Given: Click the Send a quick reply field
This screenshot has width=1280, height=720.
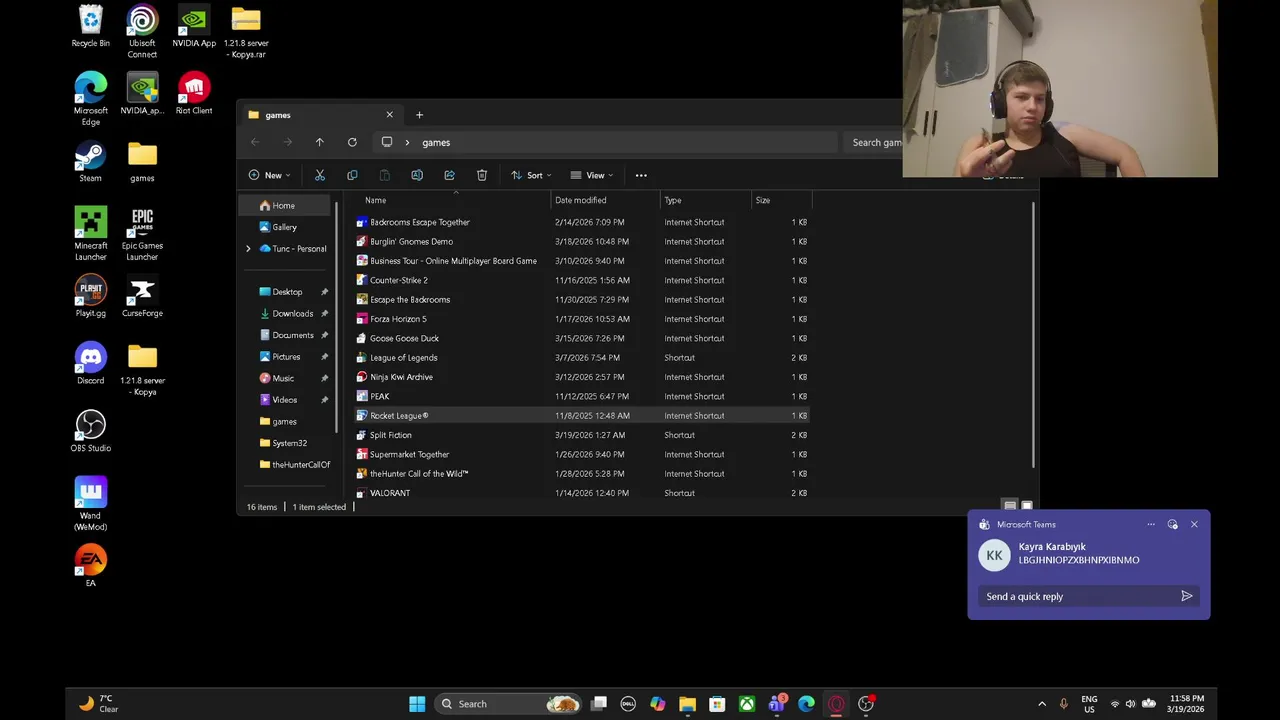Looking at the screenshot, I should [x=1078, y=596].
